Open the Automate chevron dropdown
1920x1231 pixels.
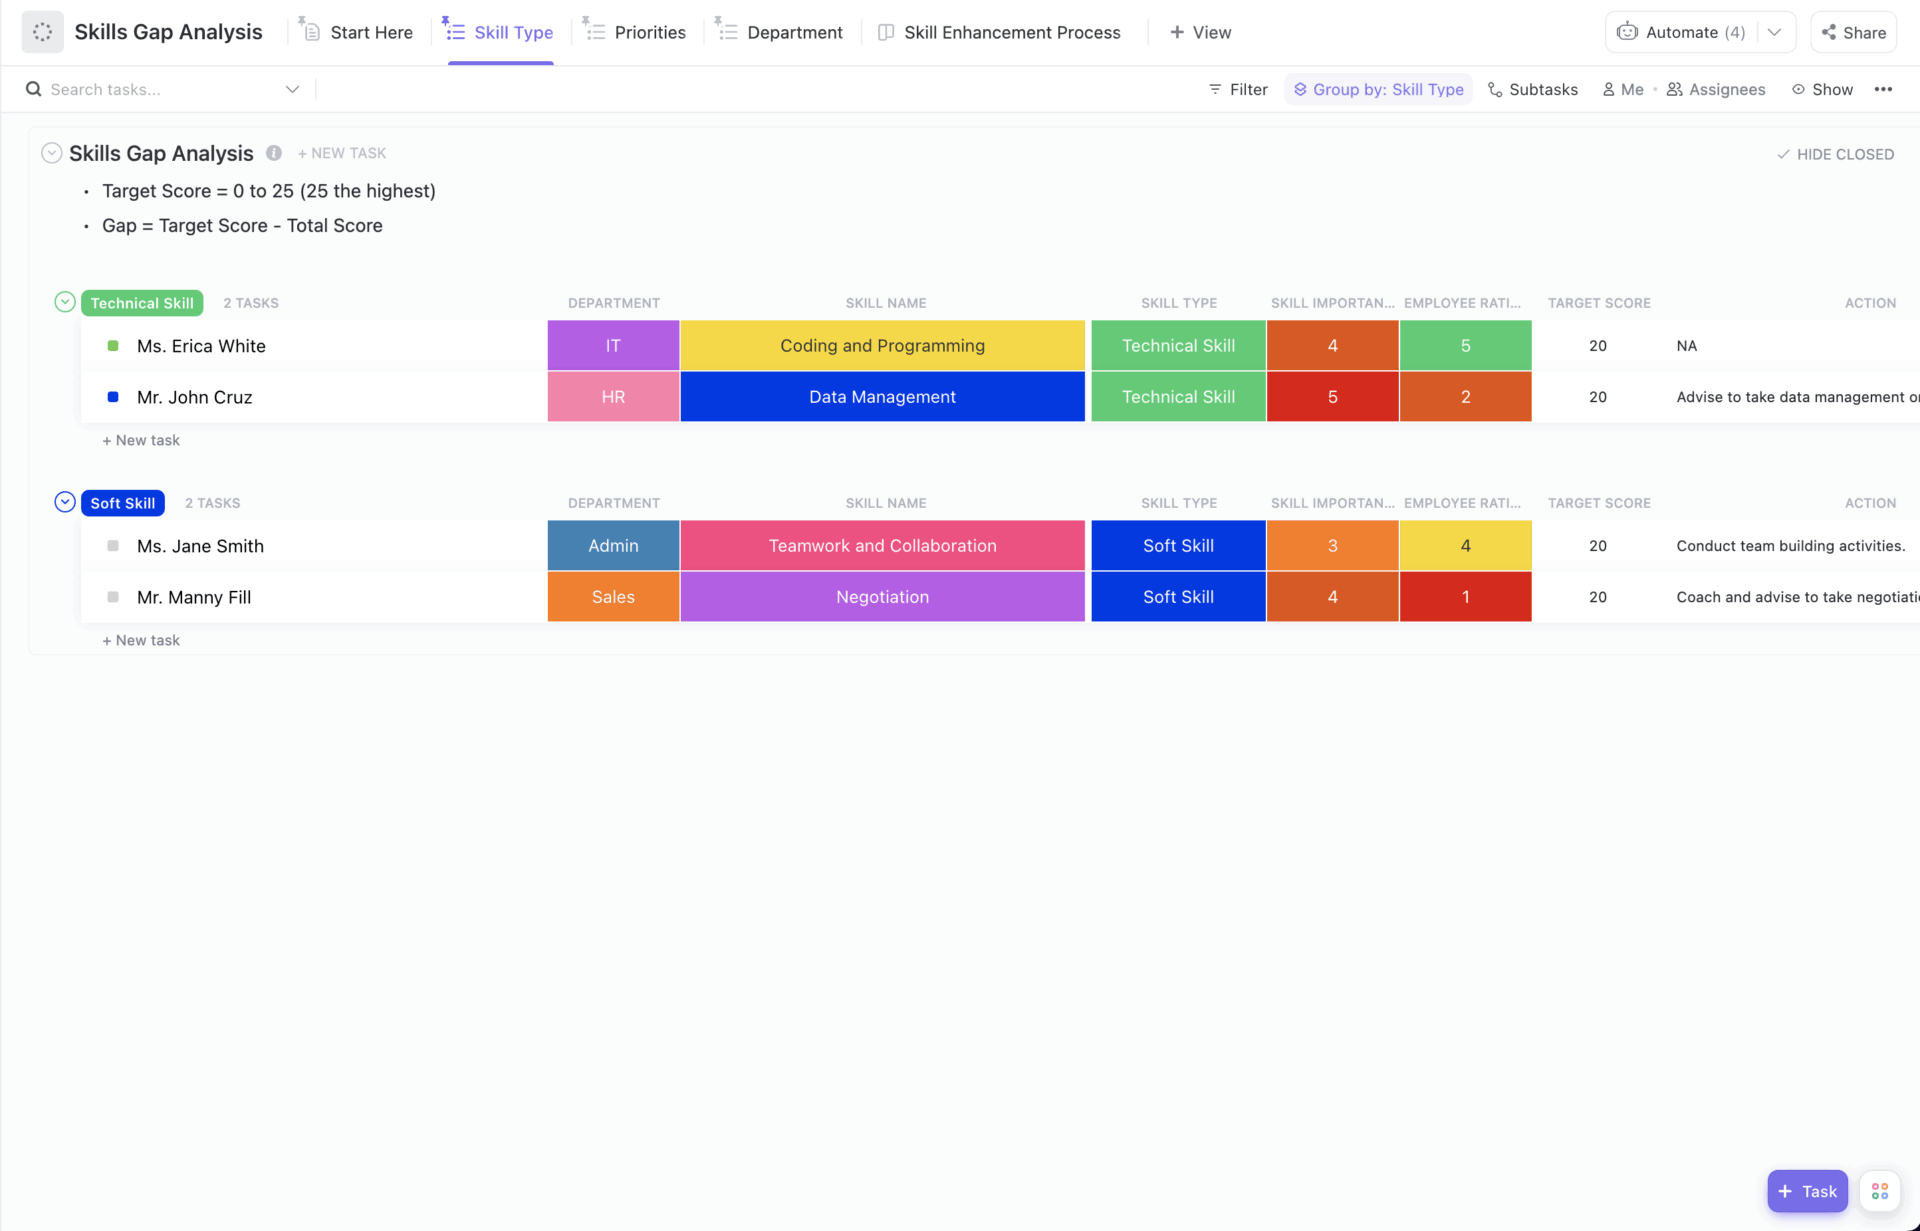pyautogui.click(x=1776, y=31)
